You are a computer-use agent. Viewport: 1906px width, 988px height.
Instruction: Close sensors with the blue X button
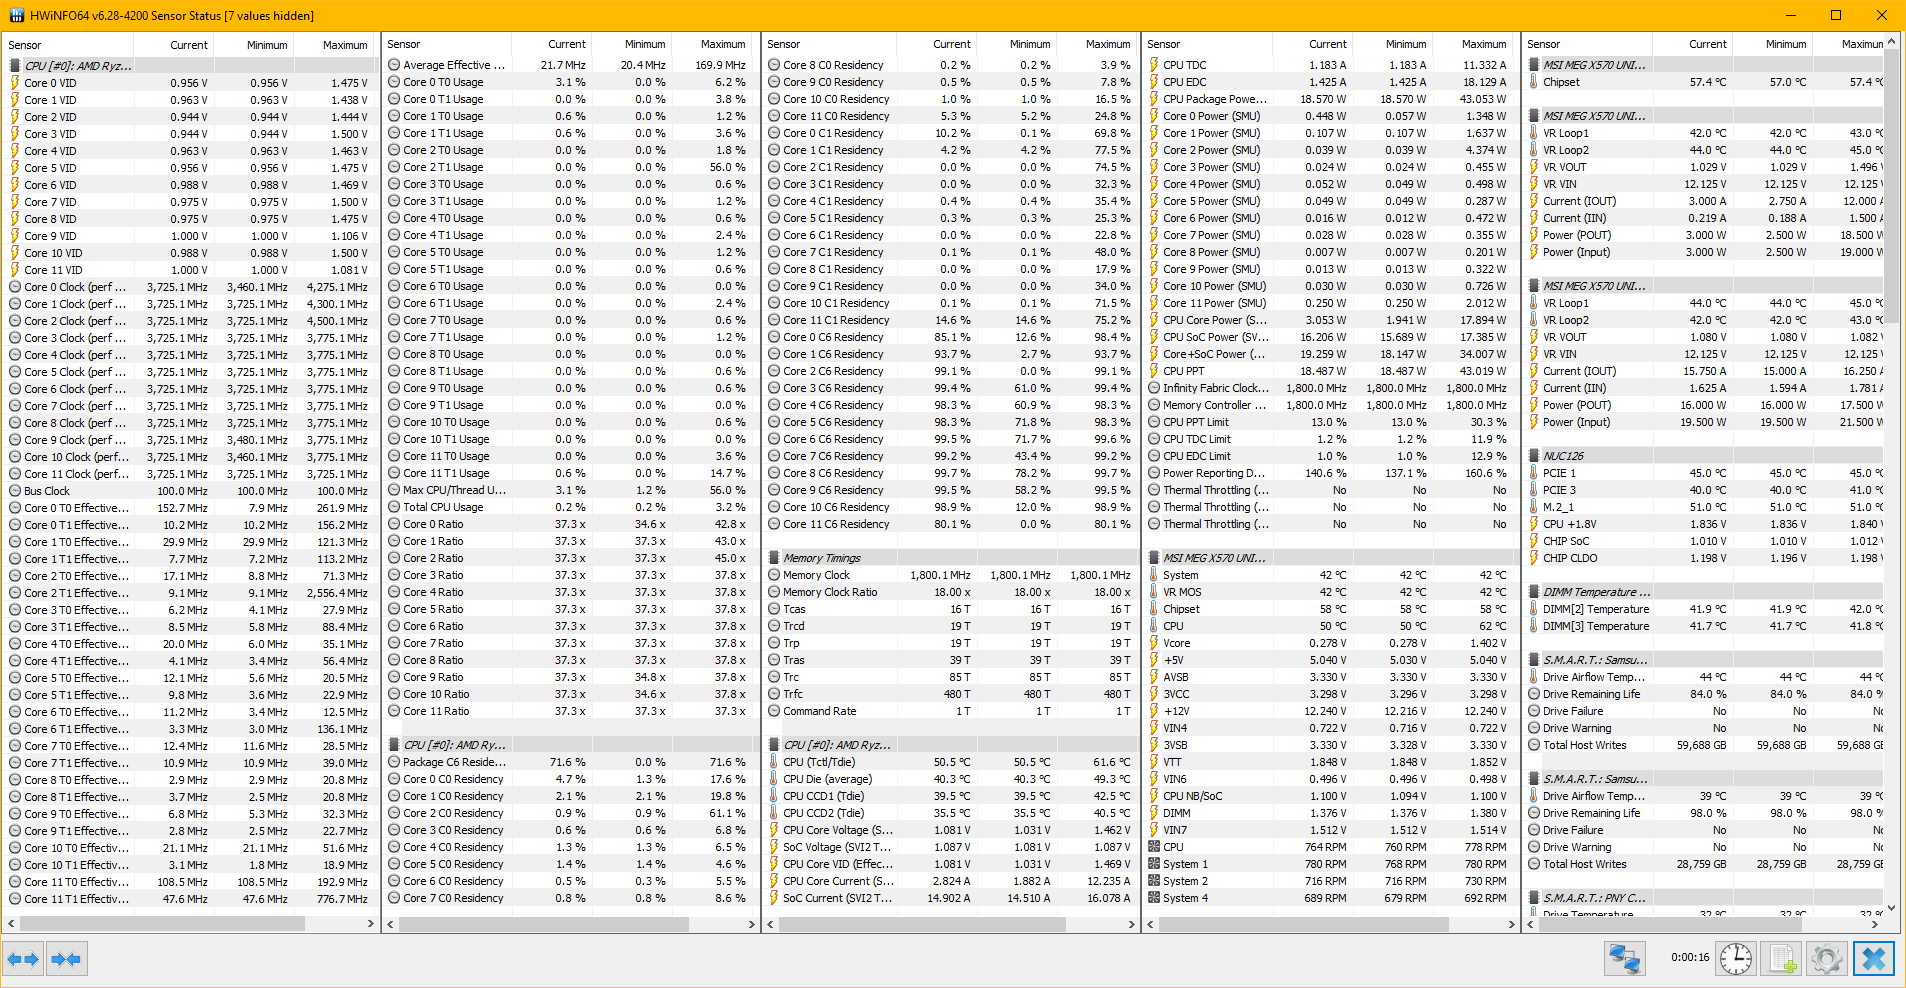coord(1873,959)
